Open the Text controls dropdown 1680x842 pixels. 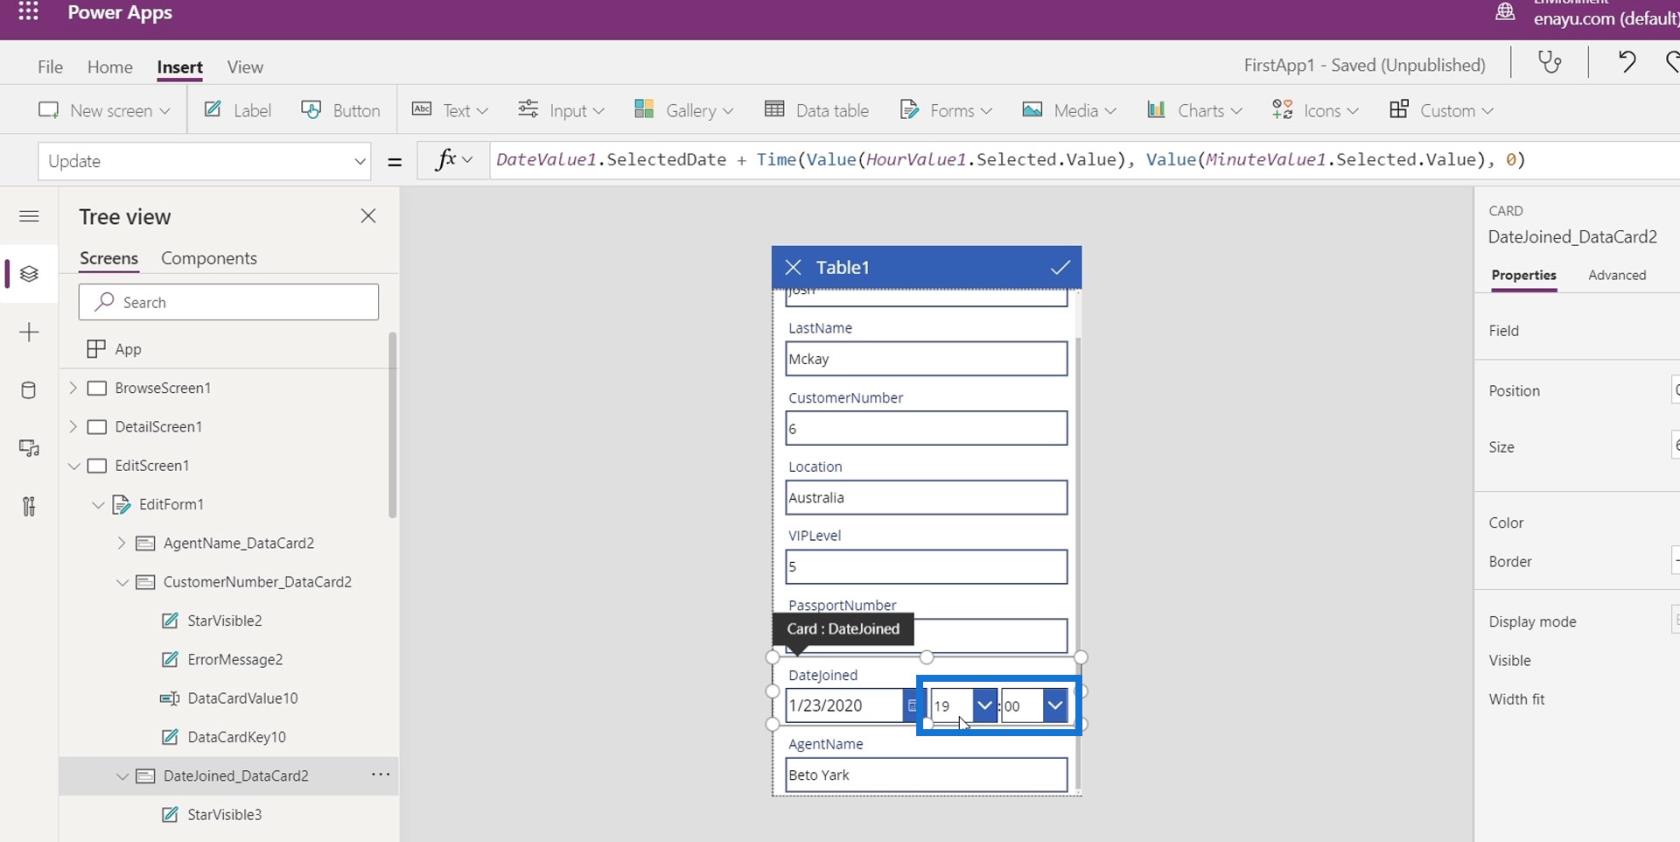pos(450,110)
